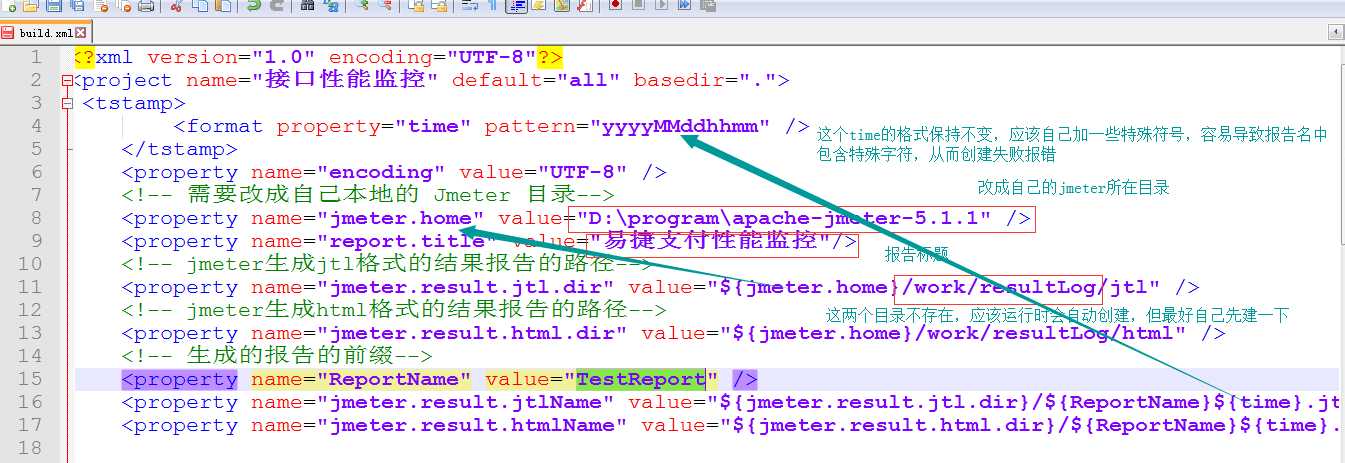1345x463 pixels.
Task: Click the Run macro multiple times icon
Action: pyautogui.click(x=684, y=6)
